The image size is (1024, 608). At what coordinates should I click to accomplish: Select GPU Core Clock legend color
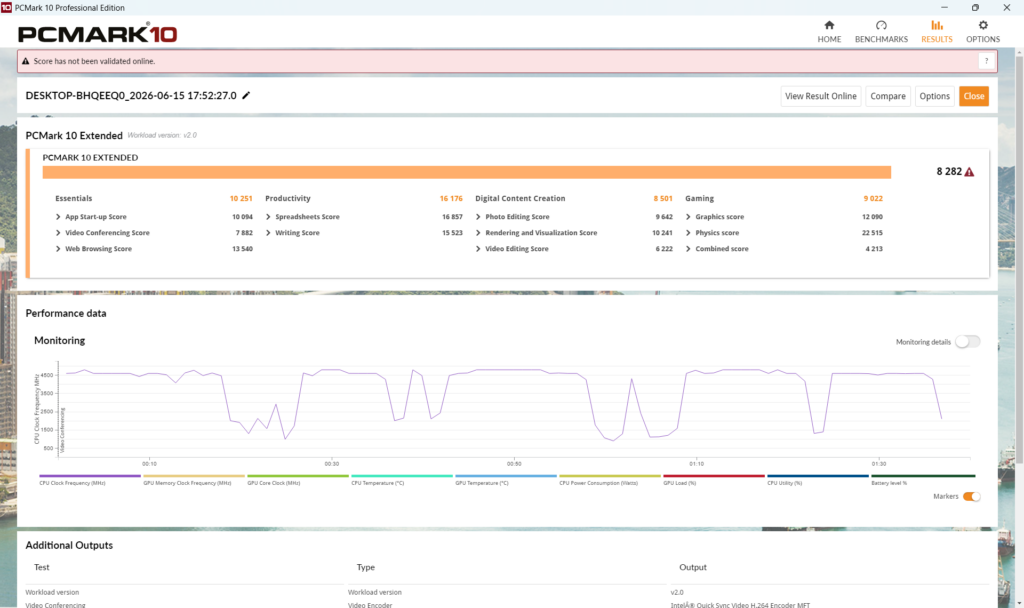298,476
